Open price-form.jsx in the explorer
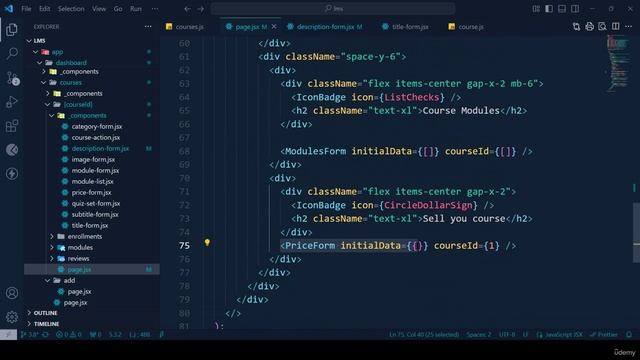 pos(91,192)
